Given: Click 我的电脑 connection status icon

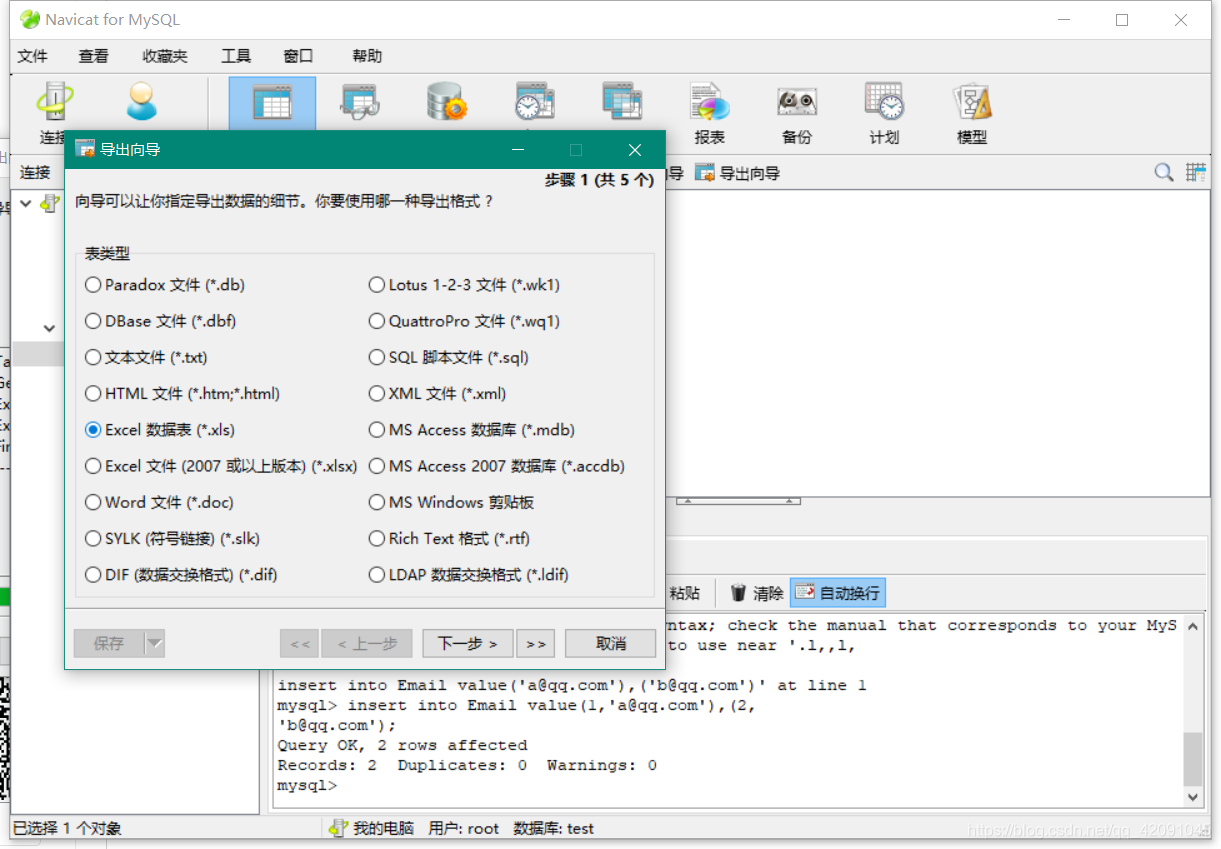Looking at the screenshot, I should pos(339,828).
